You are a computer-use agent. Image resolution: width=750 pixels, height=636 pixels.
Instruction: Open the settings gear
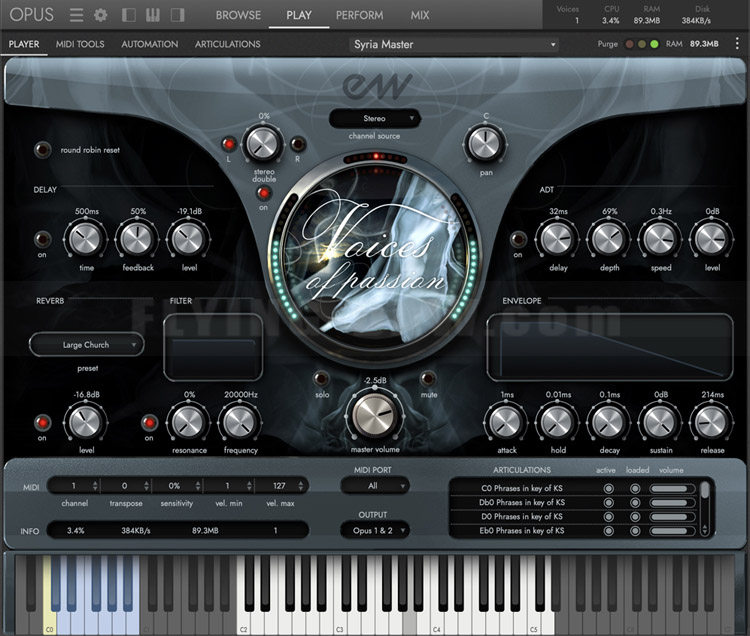coord(100,15)
